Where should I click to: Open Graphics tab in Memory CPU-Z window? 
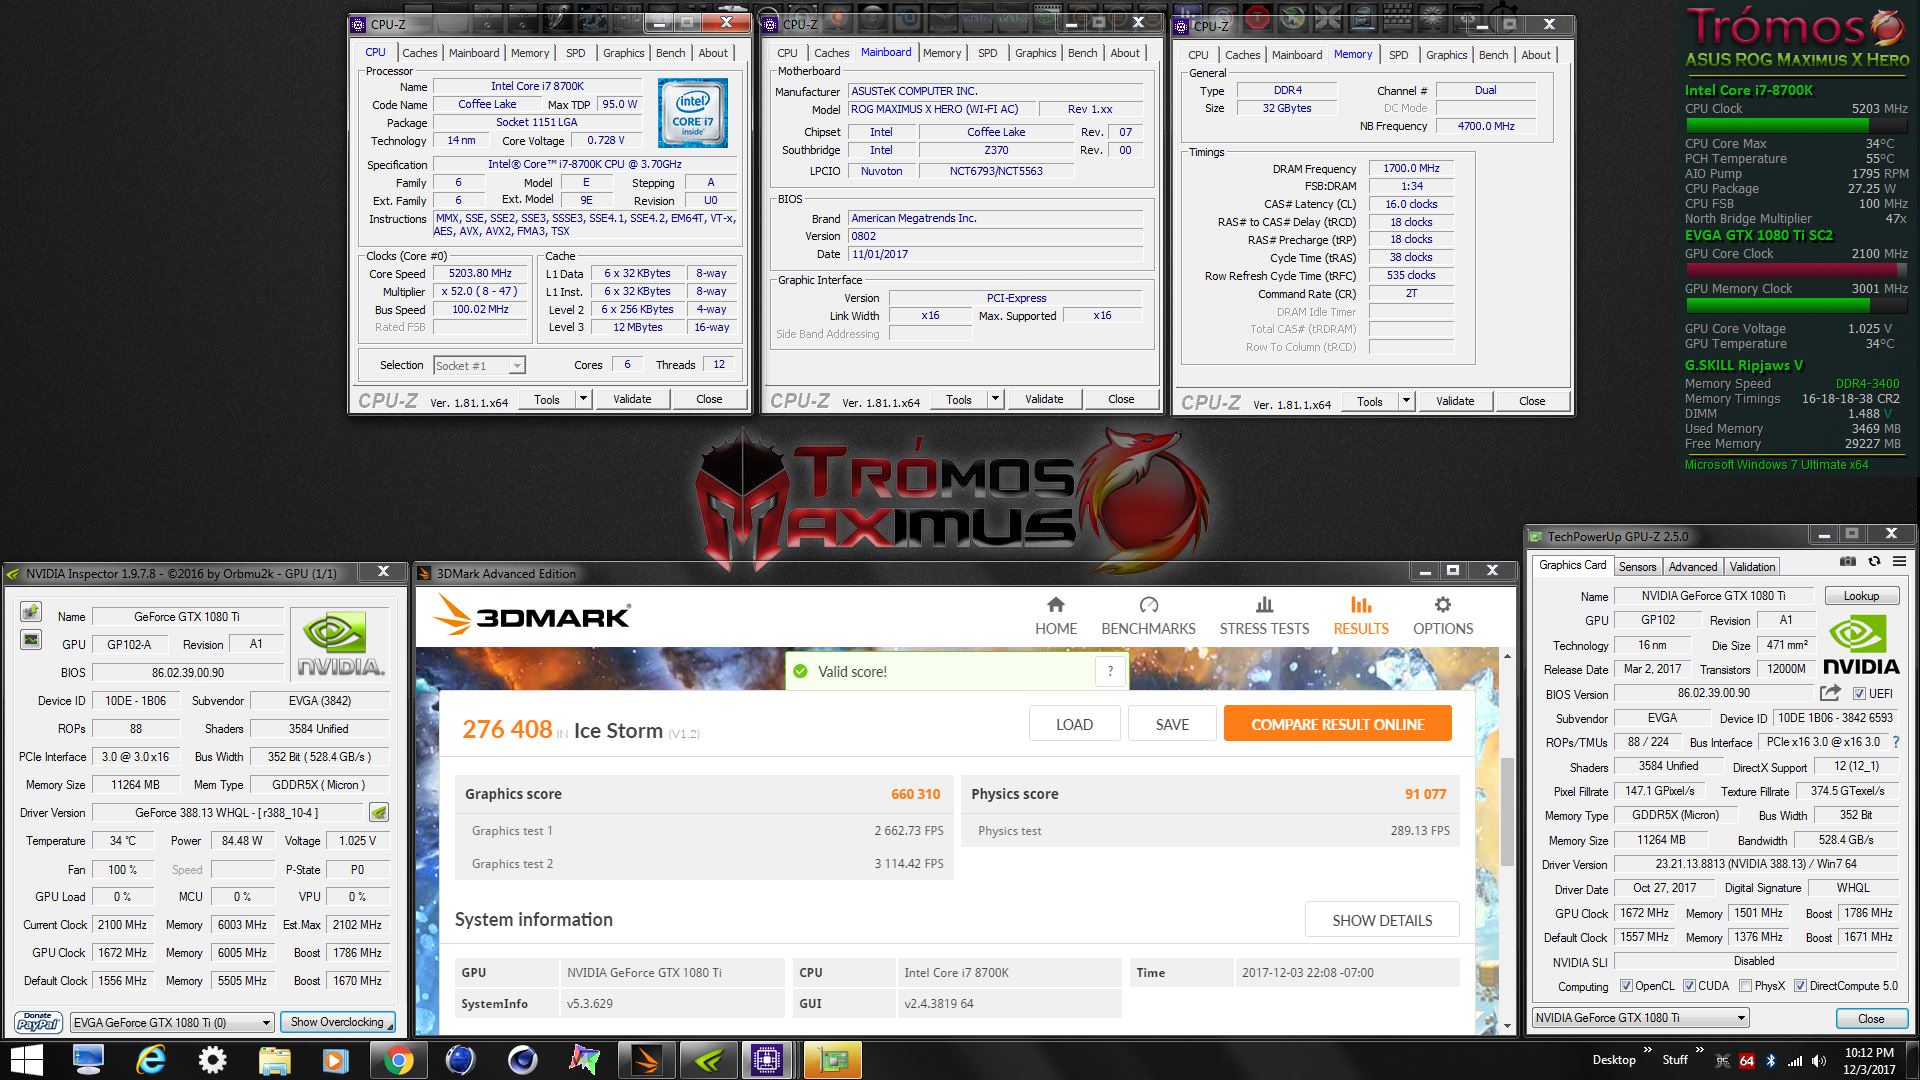pos(1447,55)
